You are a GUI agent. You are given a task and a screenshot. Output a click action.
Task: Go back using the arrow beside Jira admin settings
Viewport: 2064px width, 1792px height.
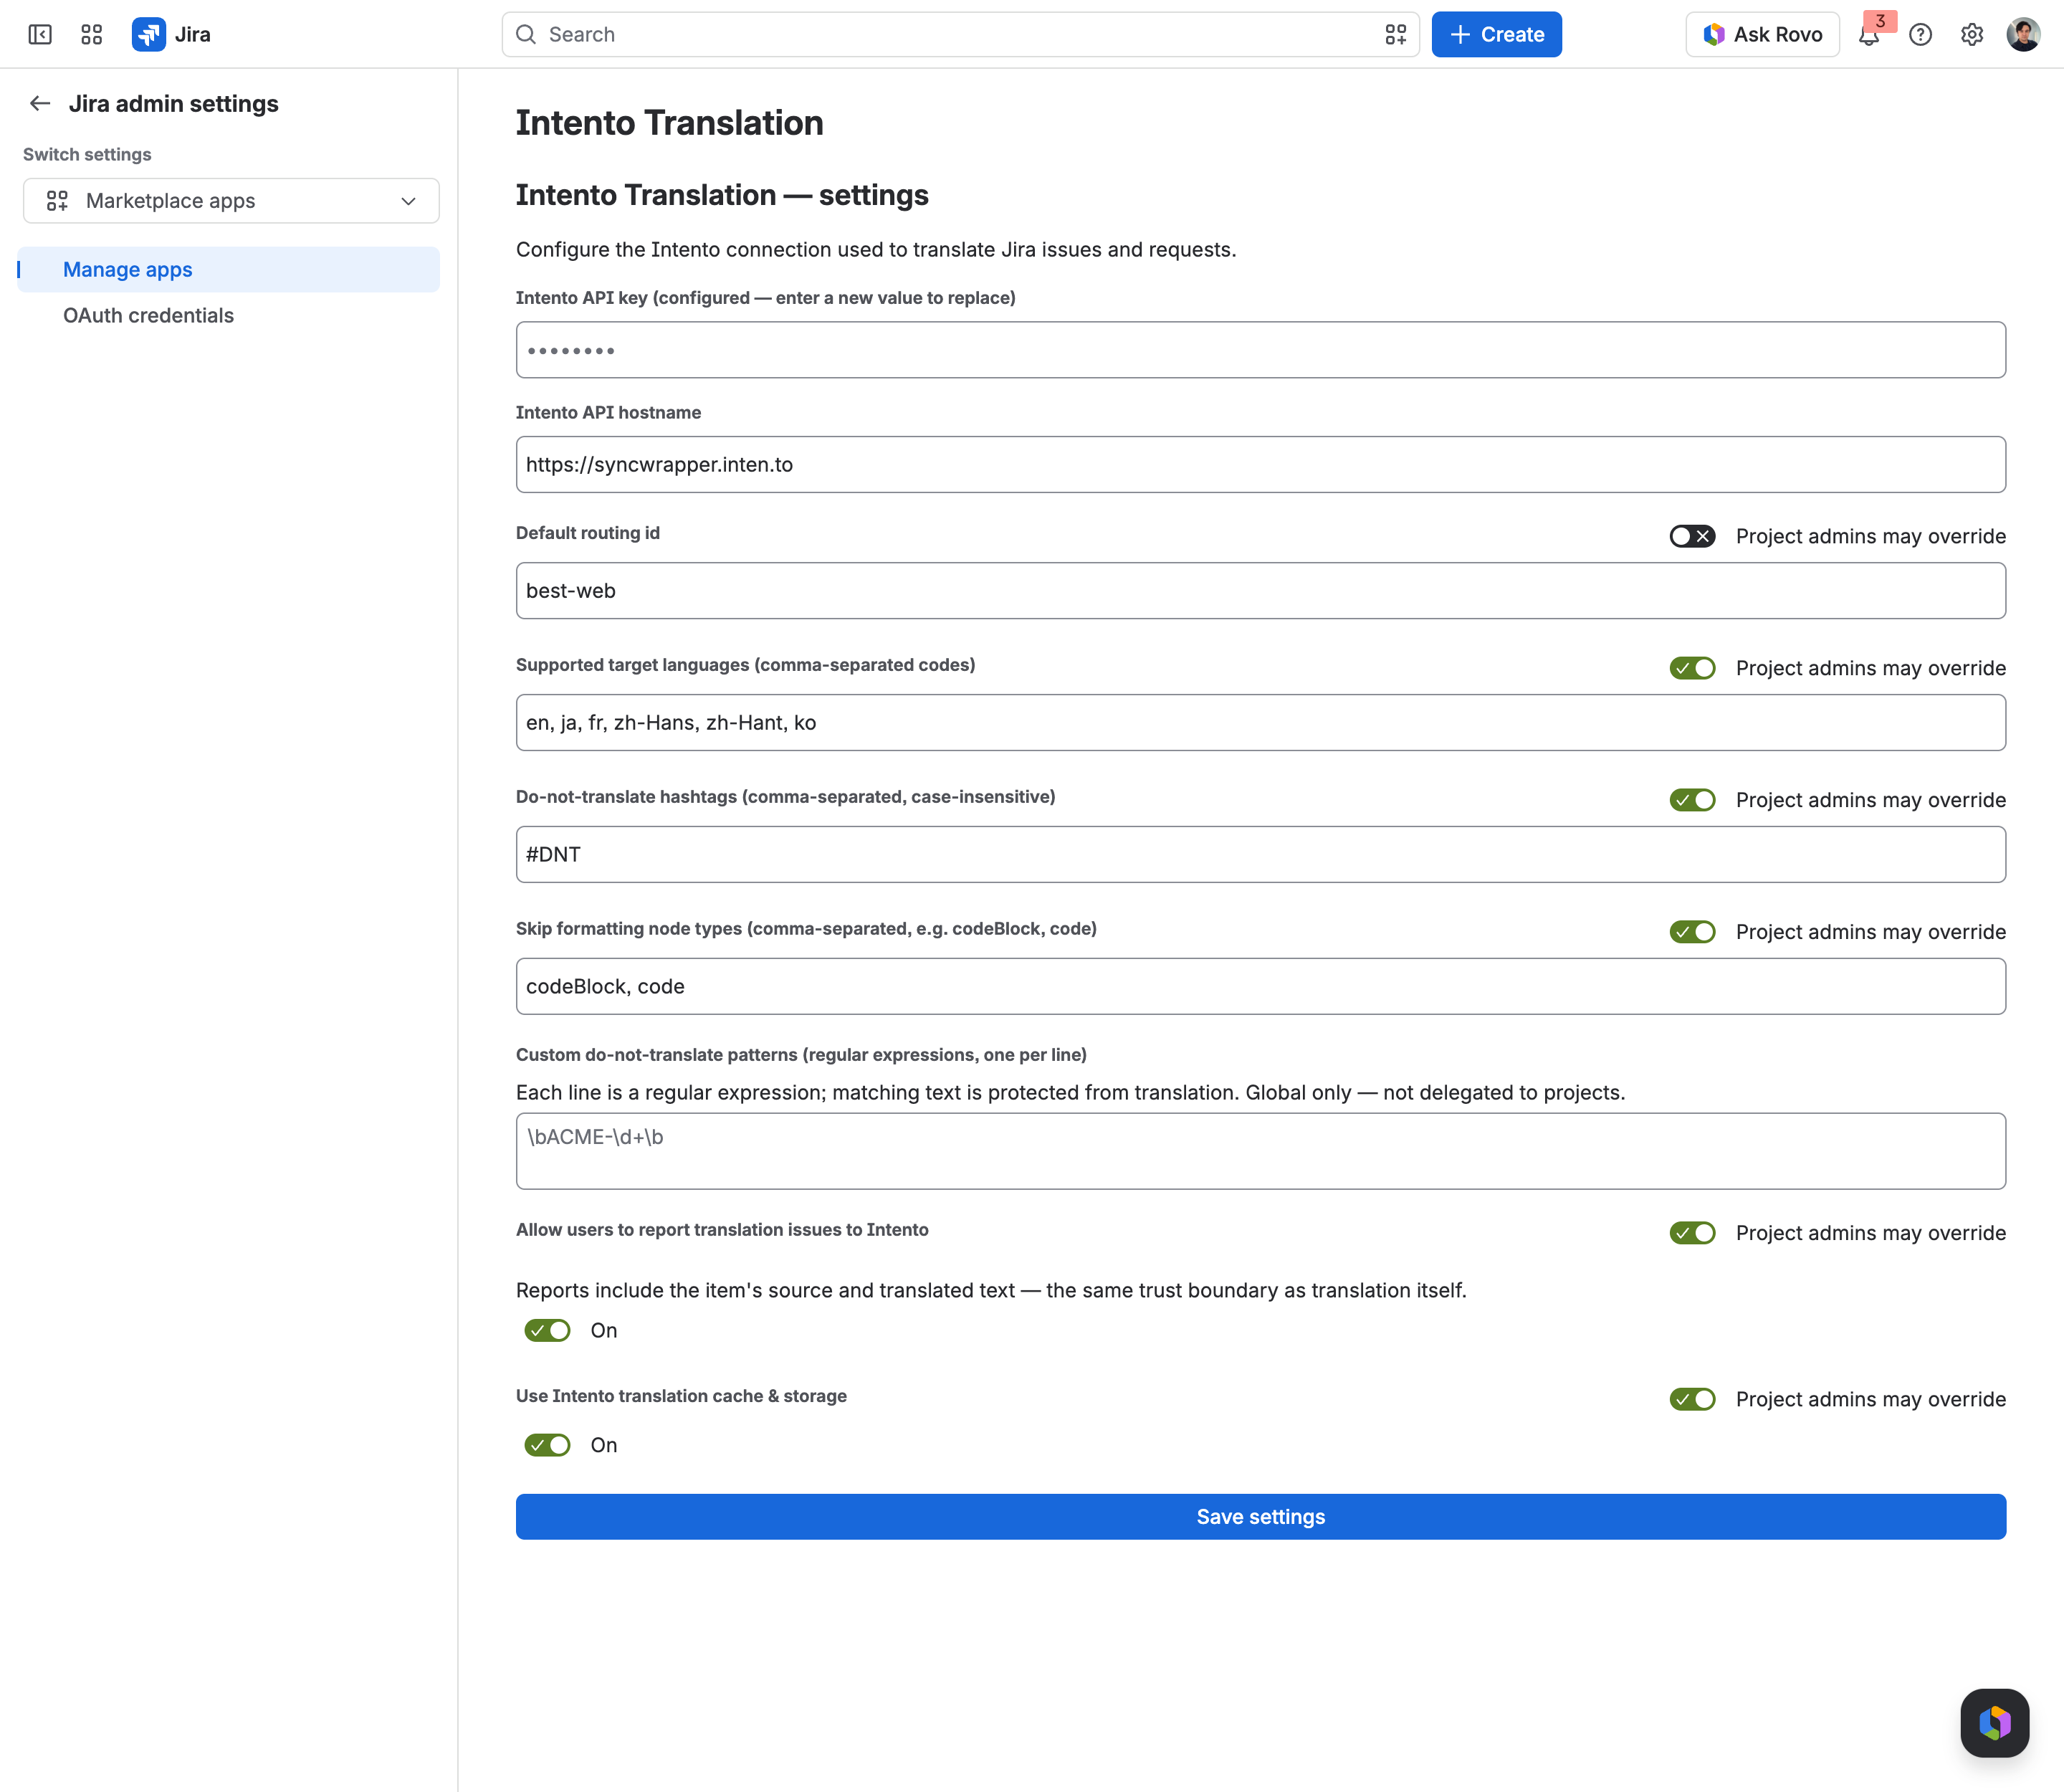point(40,103)
